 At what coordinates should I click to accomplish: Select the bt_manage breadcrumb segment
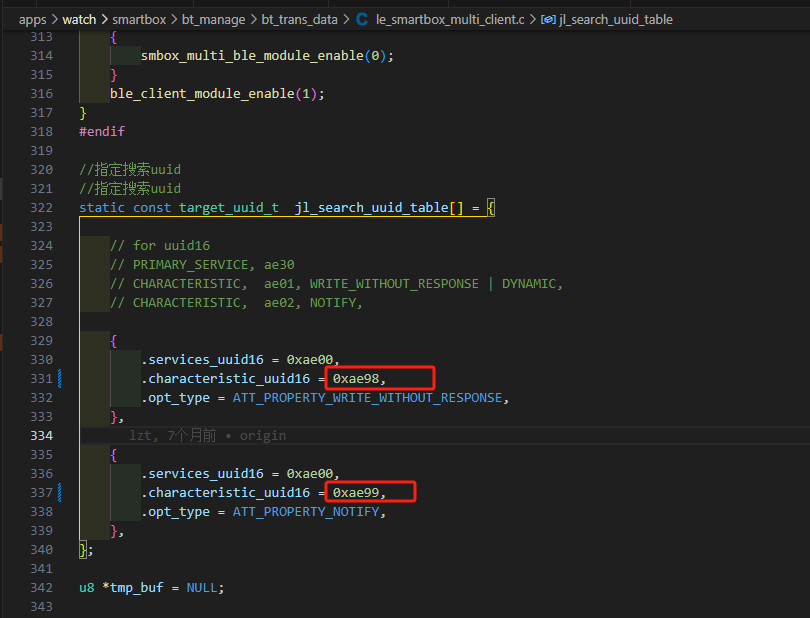click(x=213, y=20)
